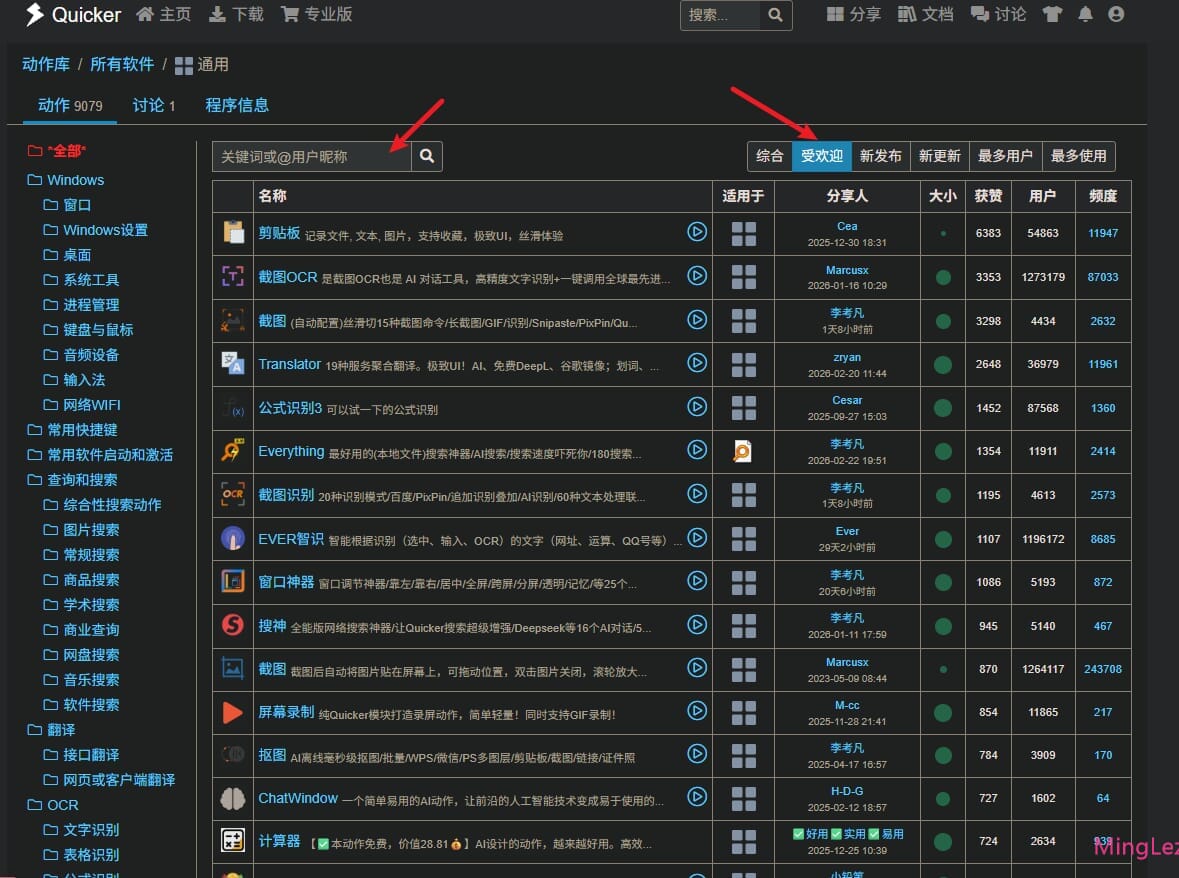Image resolution: width=1179 pixels, height=878 pixels.
Task: Click the 关键词或@用户昵称 search field
Action: [x=311, y=156]
